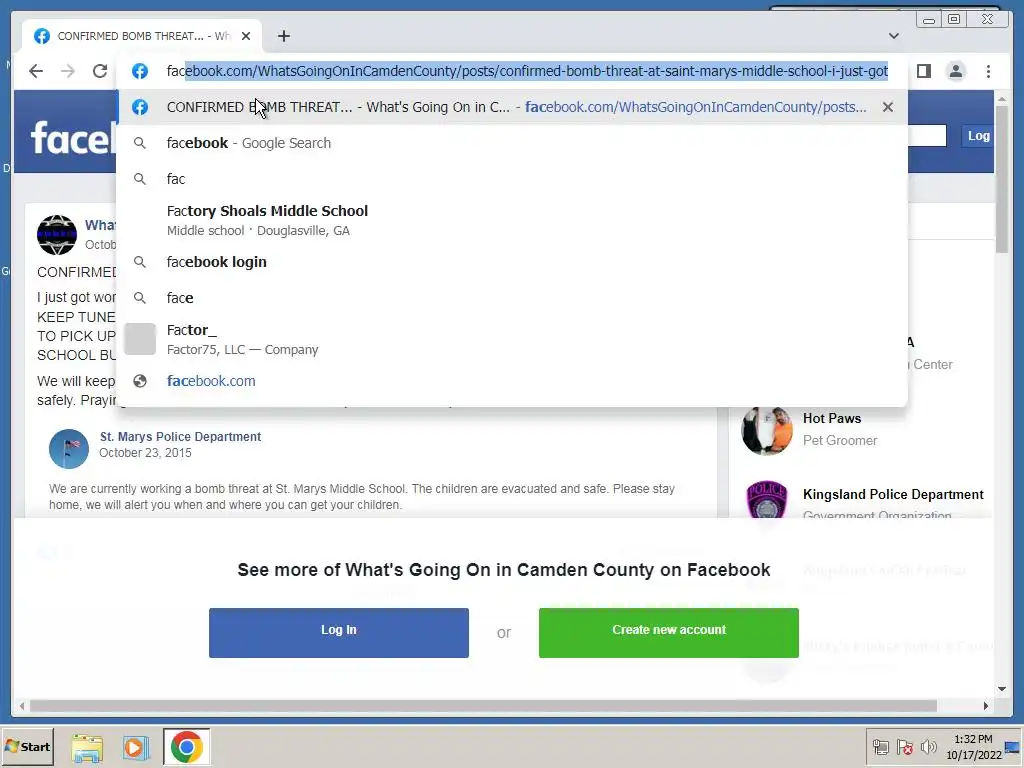Click the horizontal scrollbar right arrow

985,706
